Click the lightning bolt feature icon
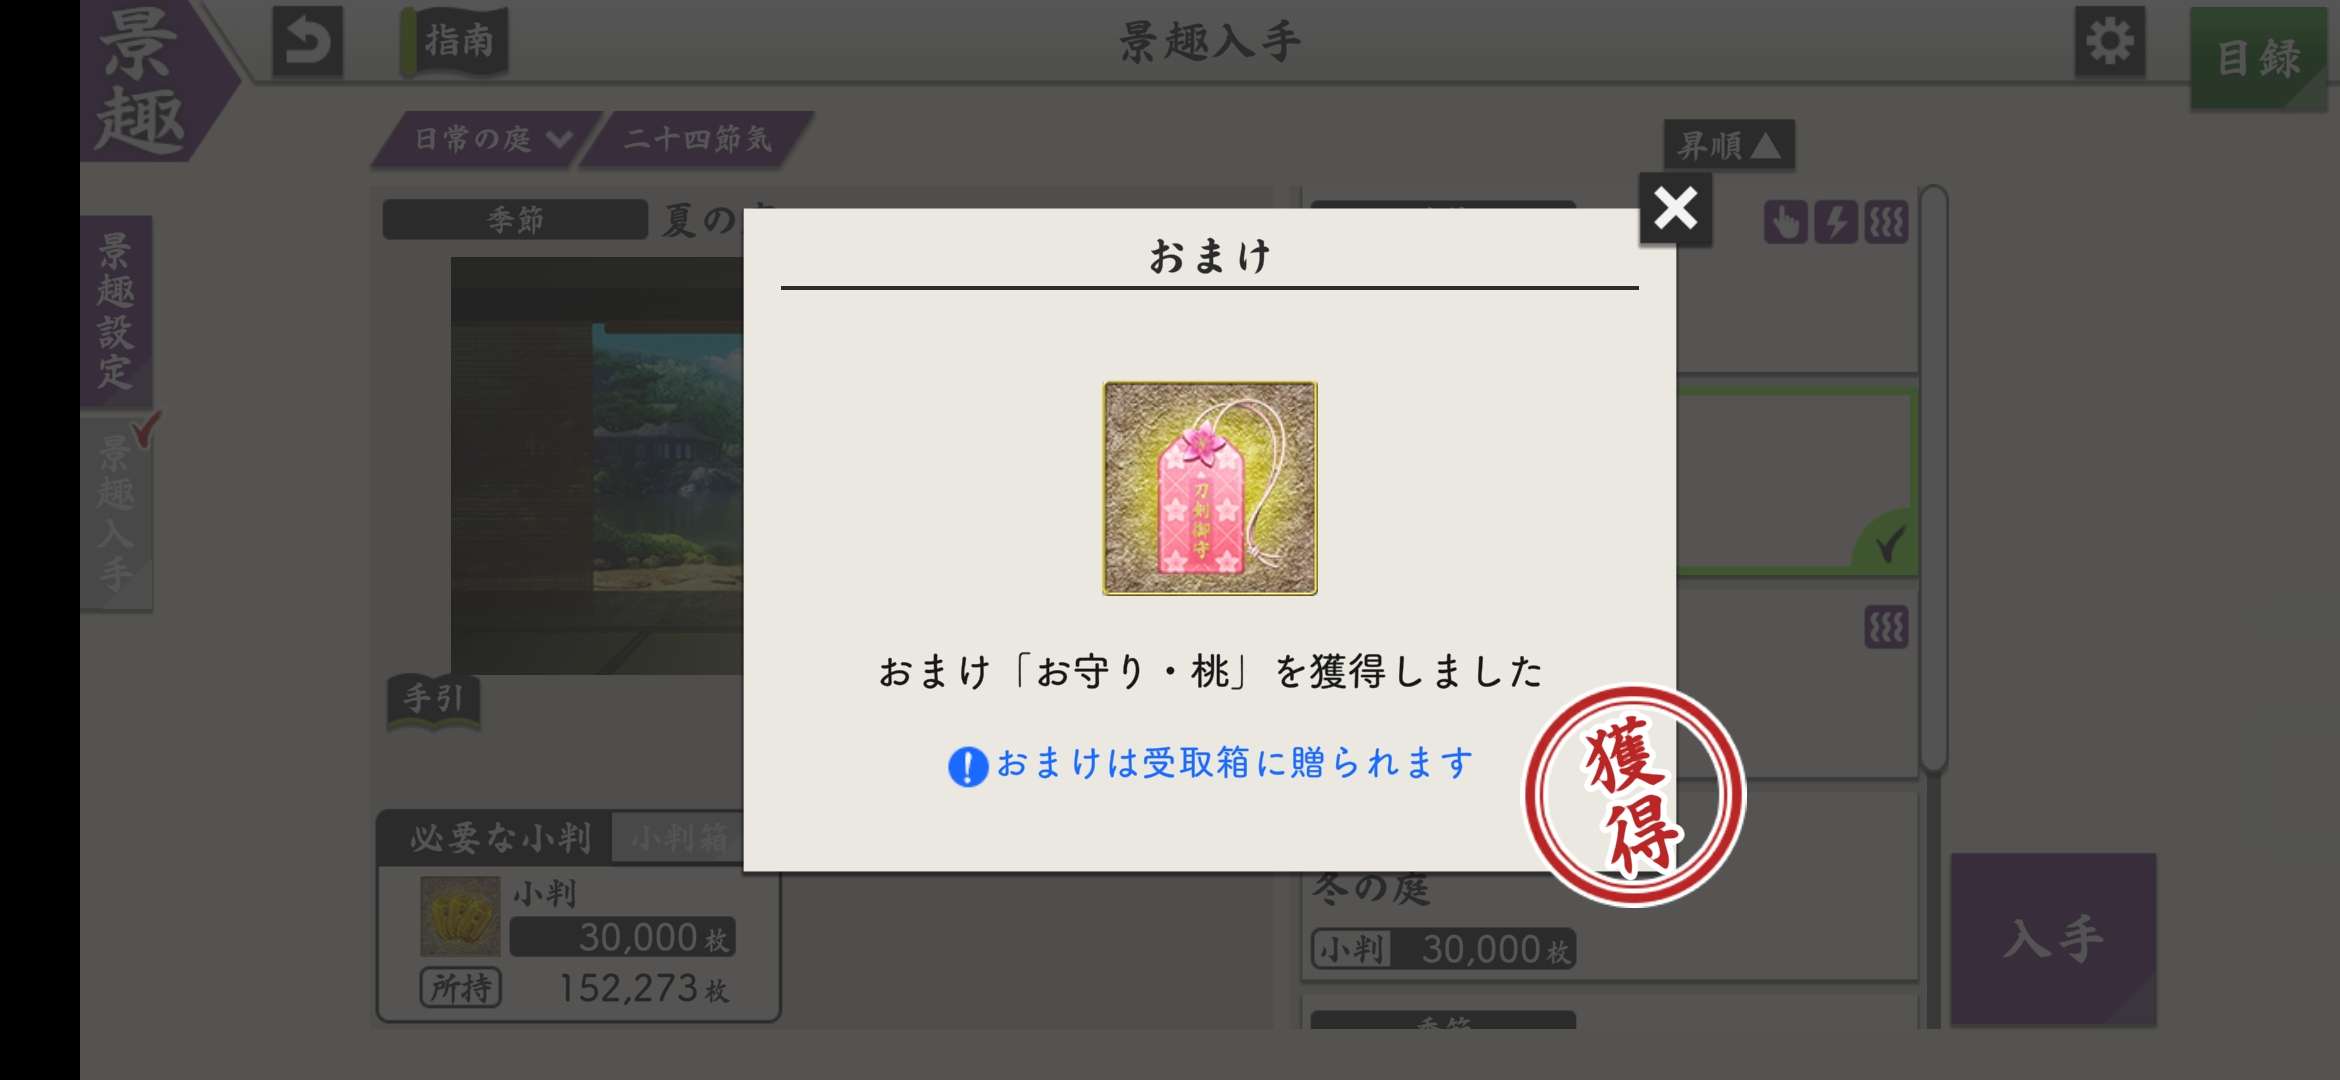 click(1836, 222)
